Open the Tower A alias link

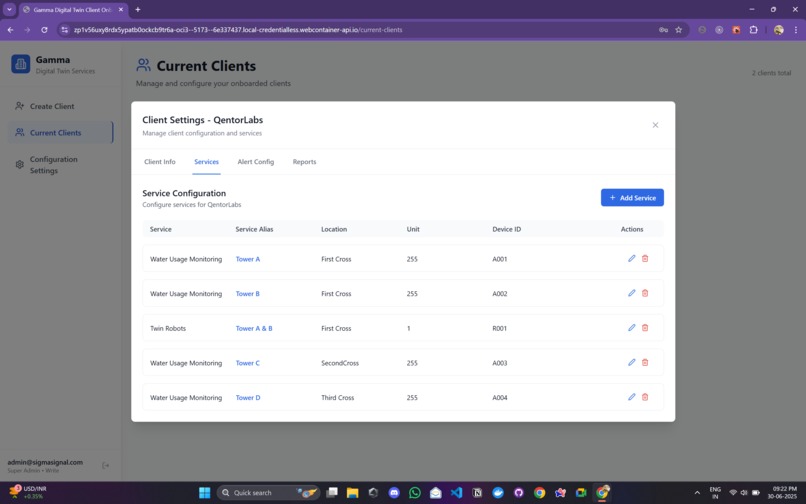coord(248,259)
